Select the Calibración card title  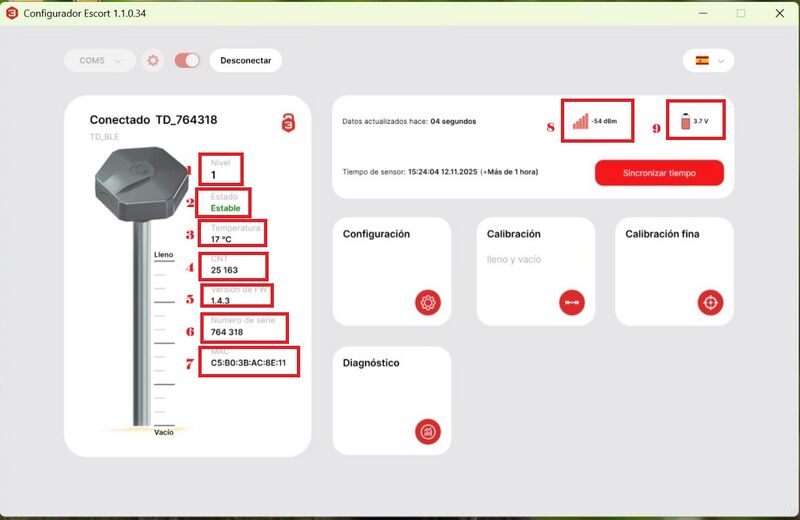tap(513, 234)
